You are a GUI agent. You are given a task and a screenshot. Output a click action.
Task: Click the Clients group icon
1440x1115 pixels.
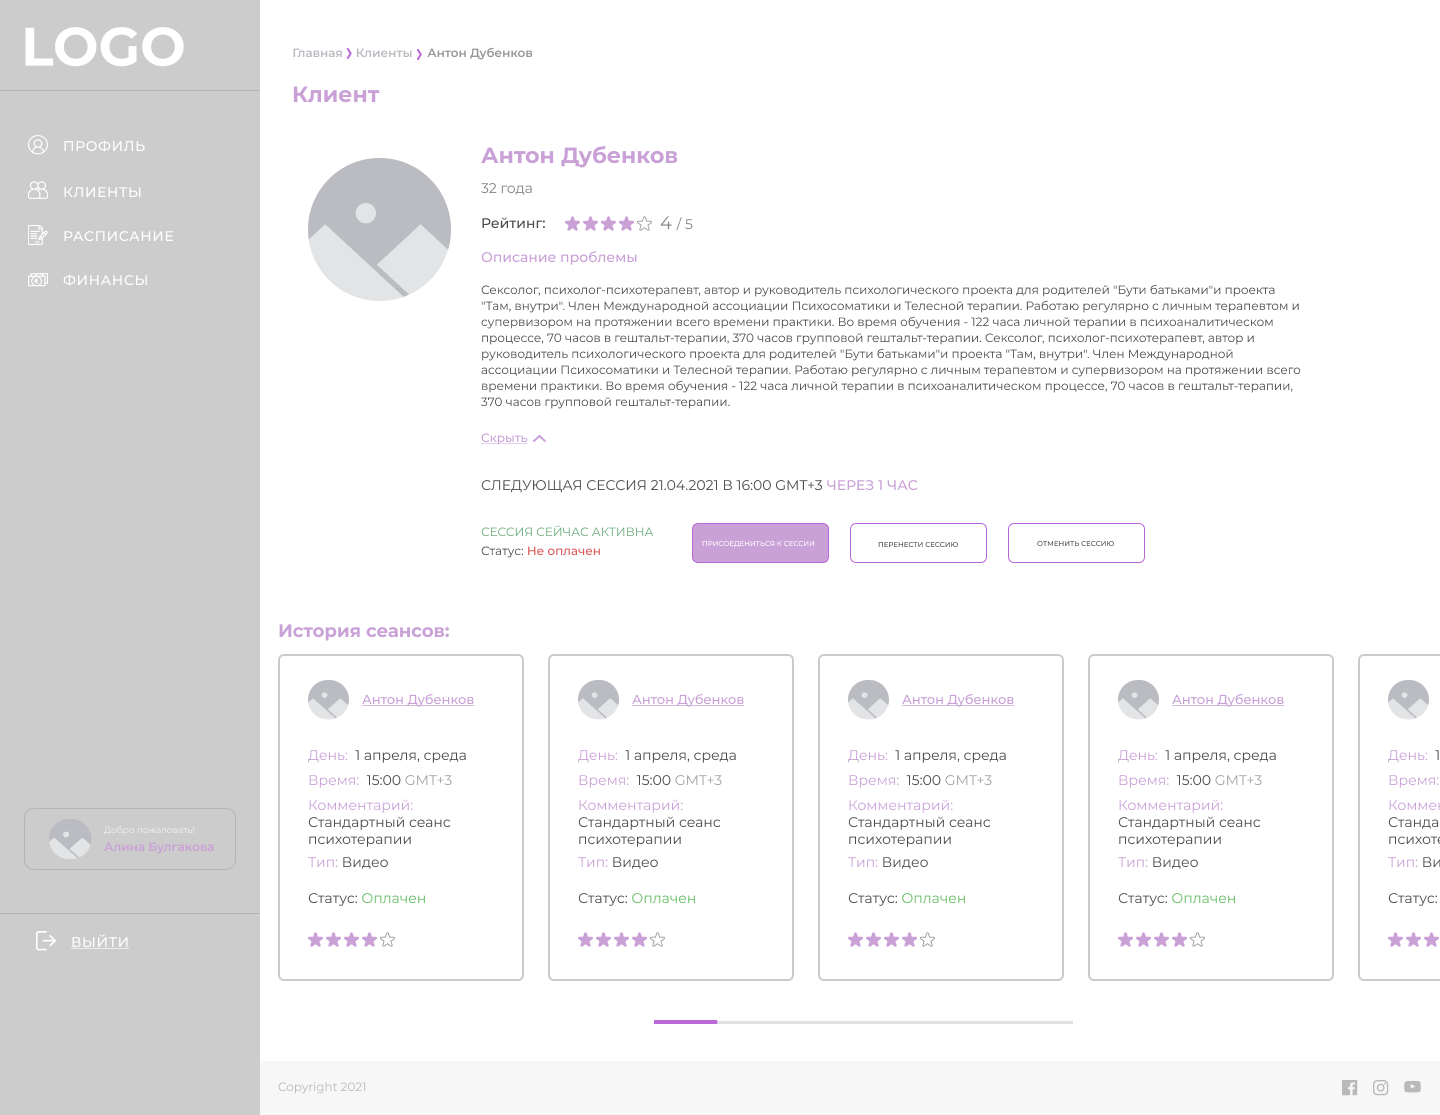click(x=38, y=190)
